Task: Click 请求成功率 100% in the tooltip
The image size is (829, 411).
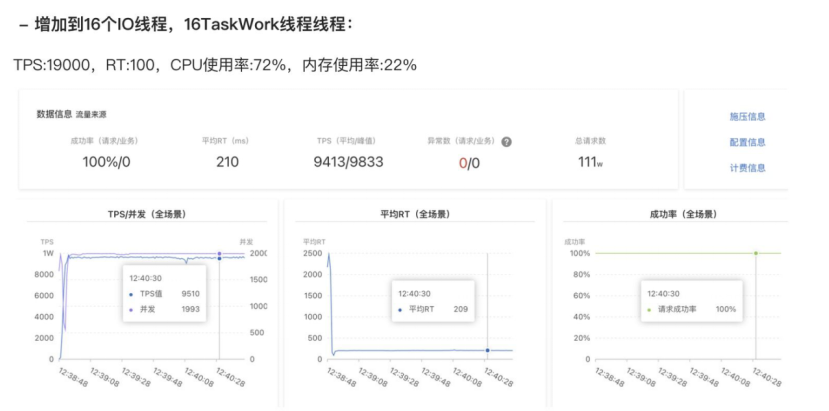Action: 692,309
